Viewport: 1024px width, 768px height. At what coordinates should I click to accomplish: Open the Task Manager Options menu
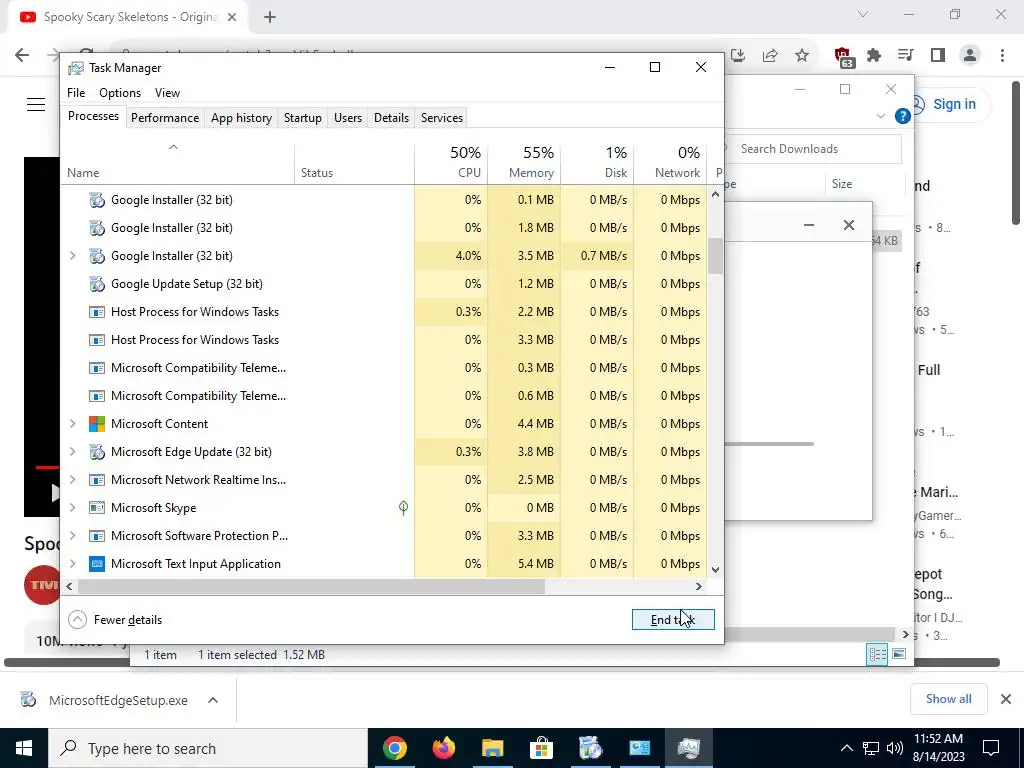tap(120, 93)
